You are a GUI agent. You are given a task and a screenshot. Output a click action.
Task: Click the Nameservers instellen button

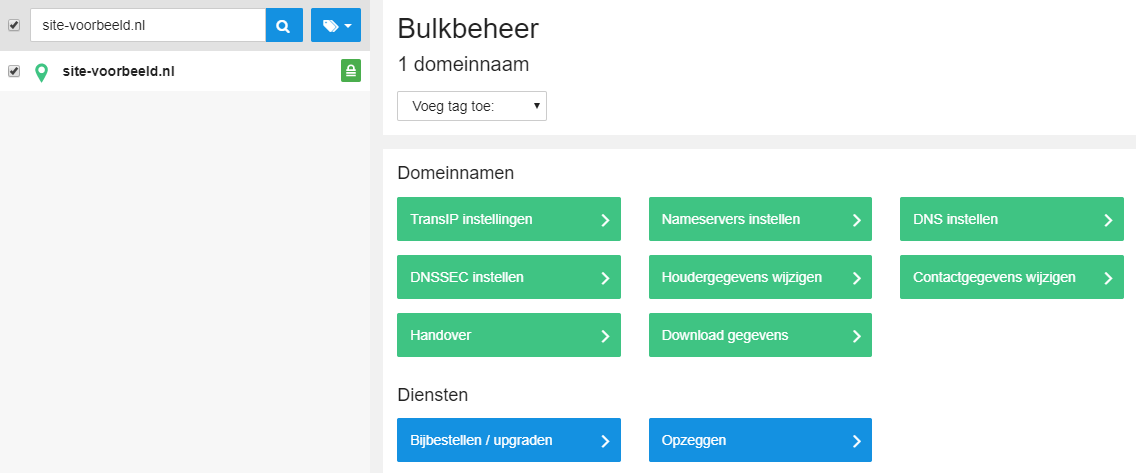pos(760,219)
